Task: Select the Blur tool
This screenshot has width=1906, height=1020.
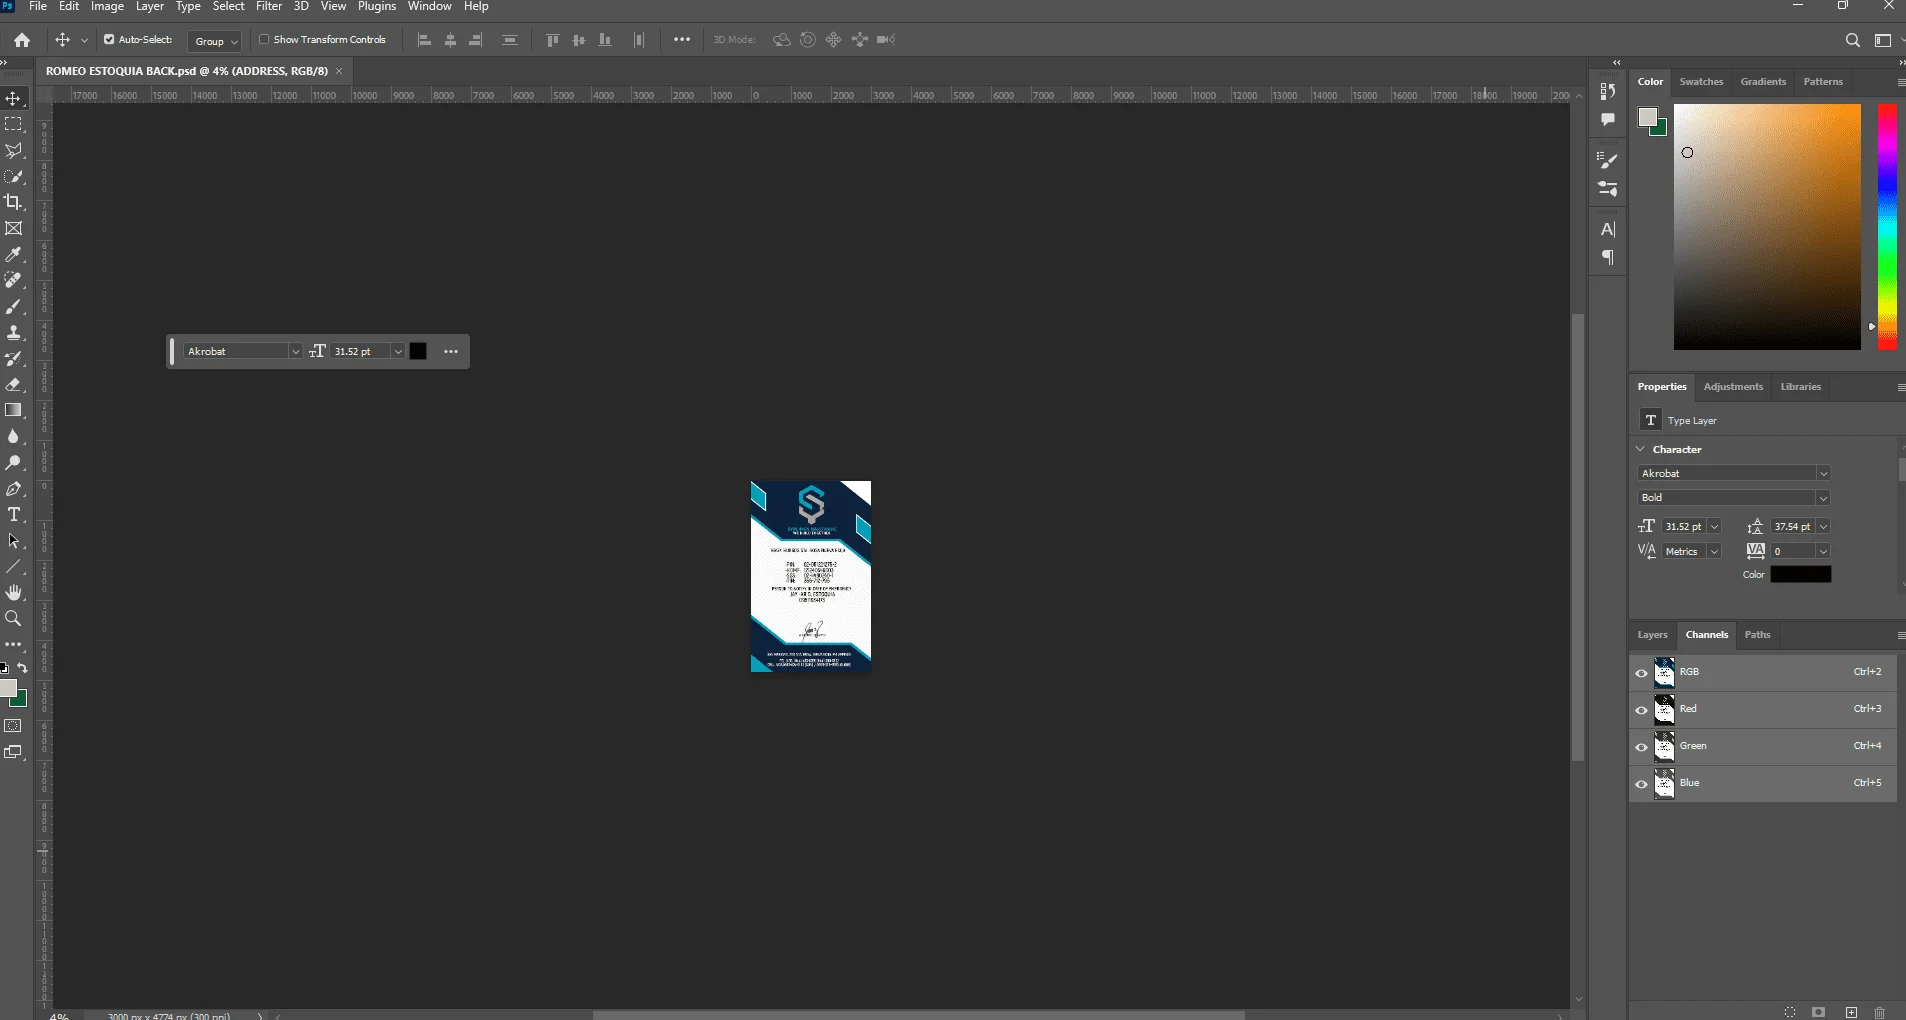Action: point(14,437)
